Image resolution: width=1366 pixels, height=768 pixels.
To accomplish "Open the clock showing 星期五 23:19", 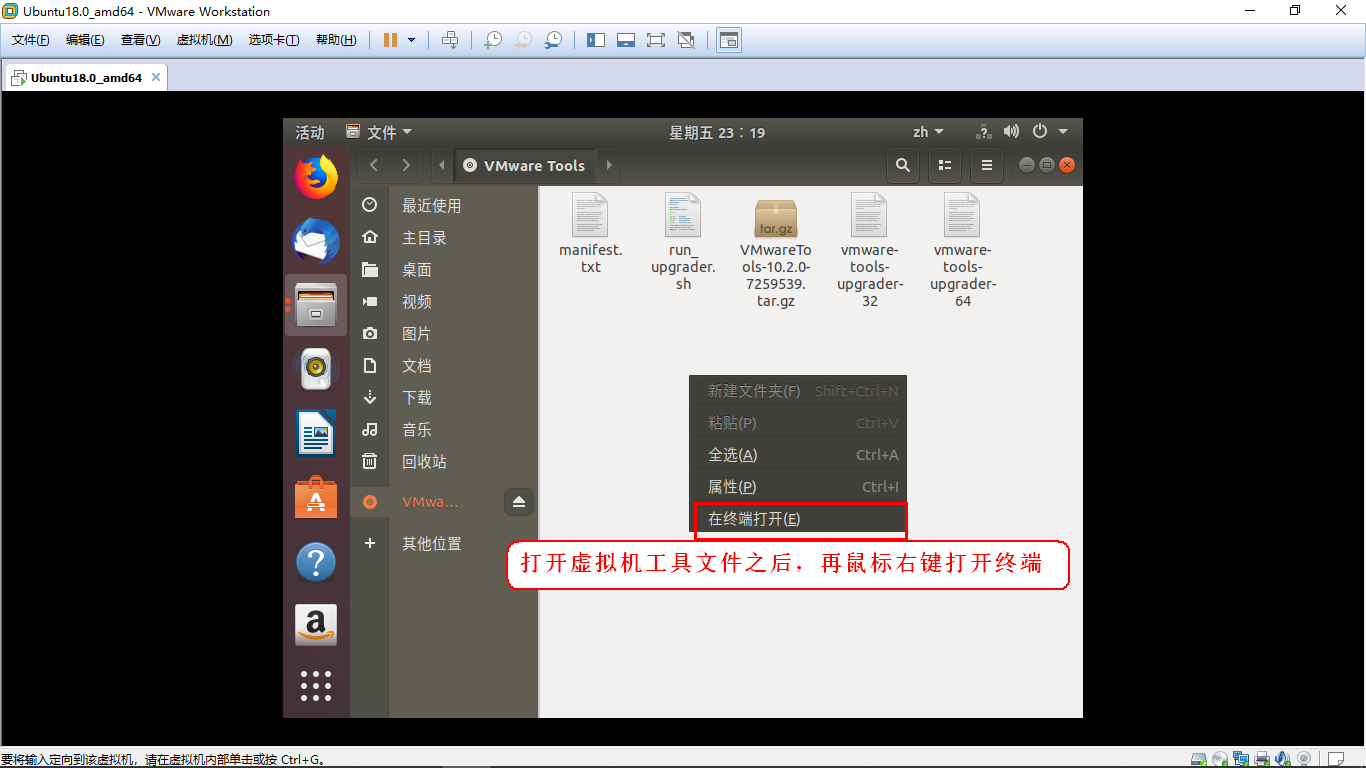I will [717, 132].
